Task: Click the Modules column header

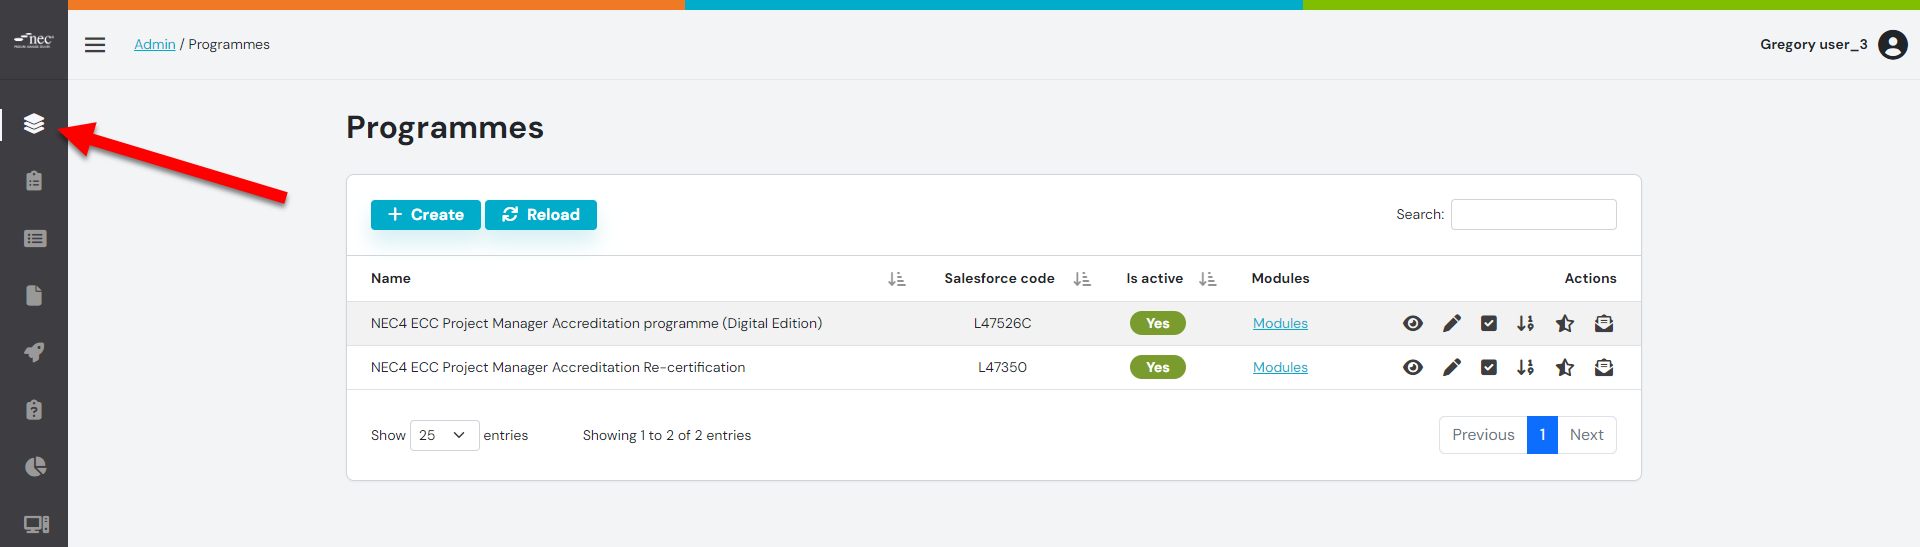Action: [x=1280, y=278]
